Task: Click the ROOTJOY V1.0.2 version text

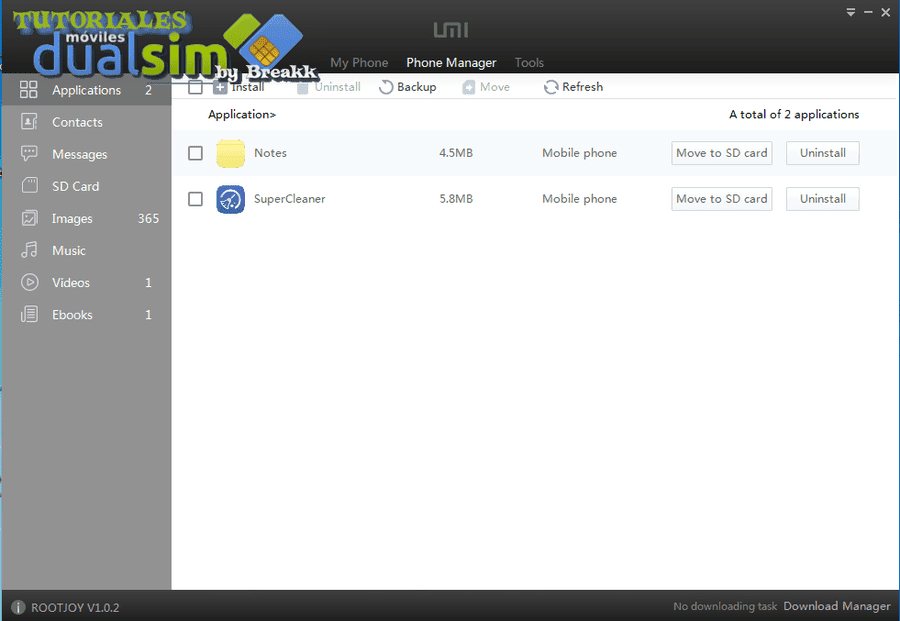Action: click(x=75, y=608)
